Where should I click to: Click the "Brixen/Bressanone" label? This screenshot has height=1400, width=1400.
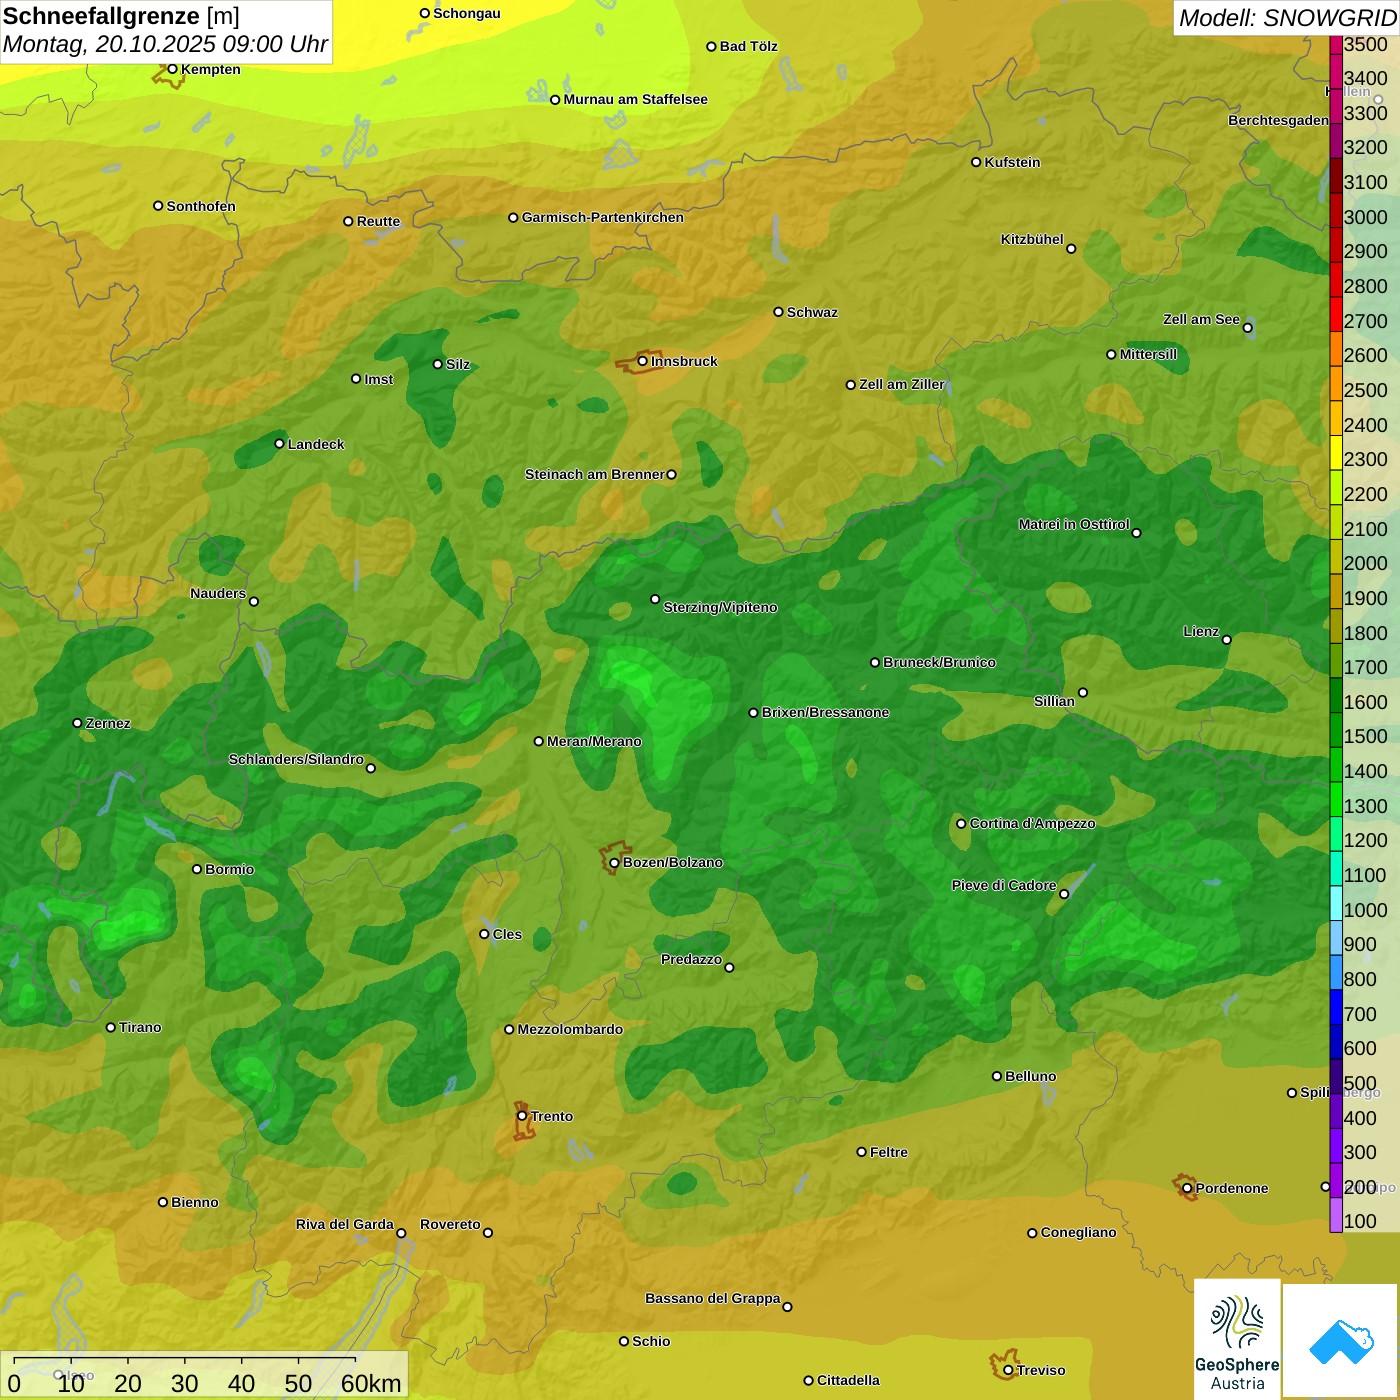825,712
